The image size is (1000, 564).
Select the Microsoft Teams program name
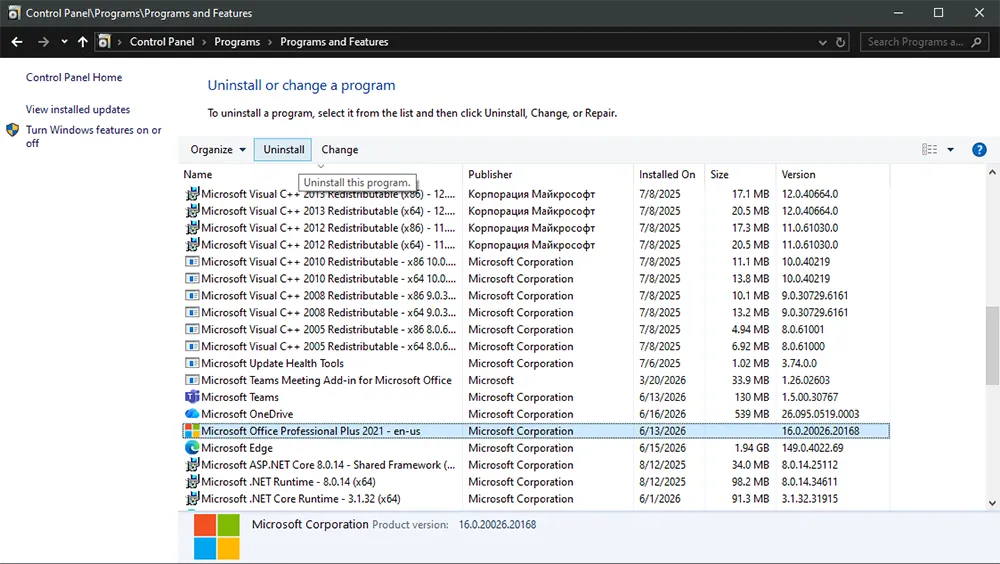coord(240,397)
